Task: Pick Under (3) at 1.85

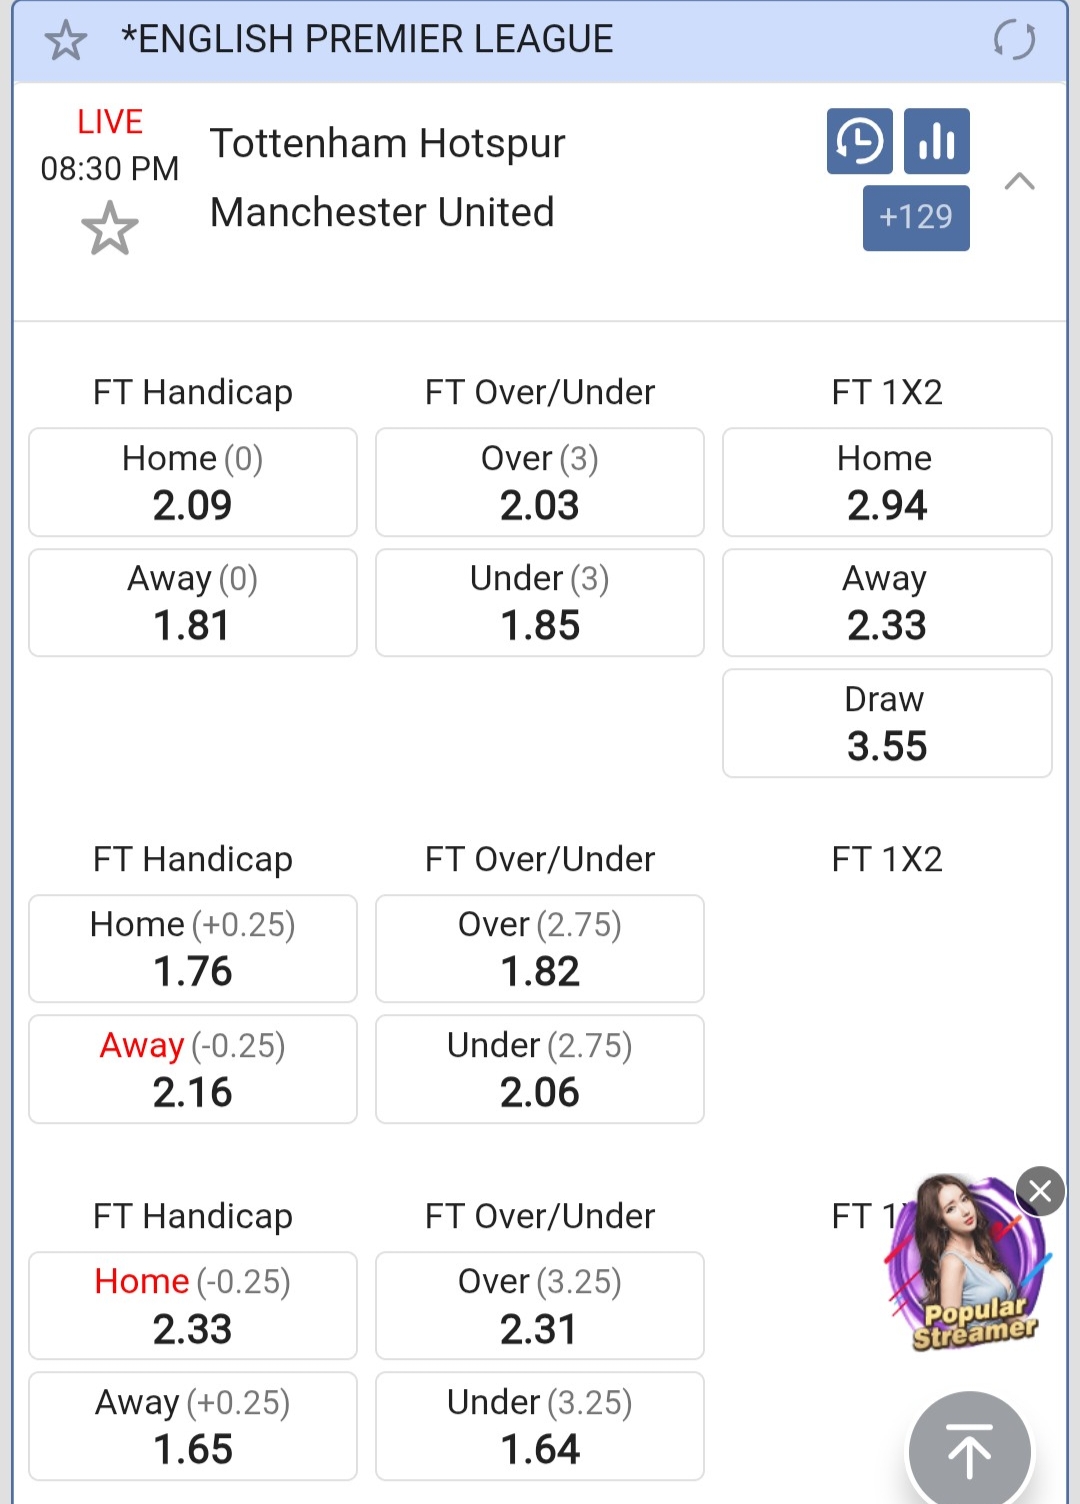Action: [x=540, y=602]
